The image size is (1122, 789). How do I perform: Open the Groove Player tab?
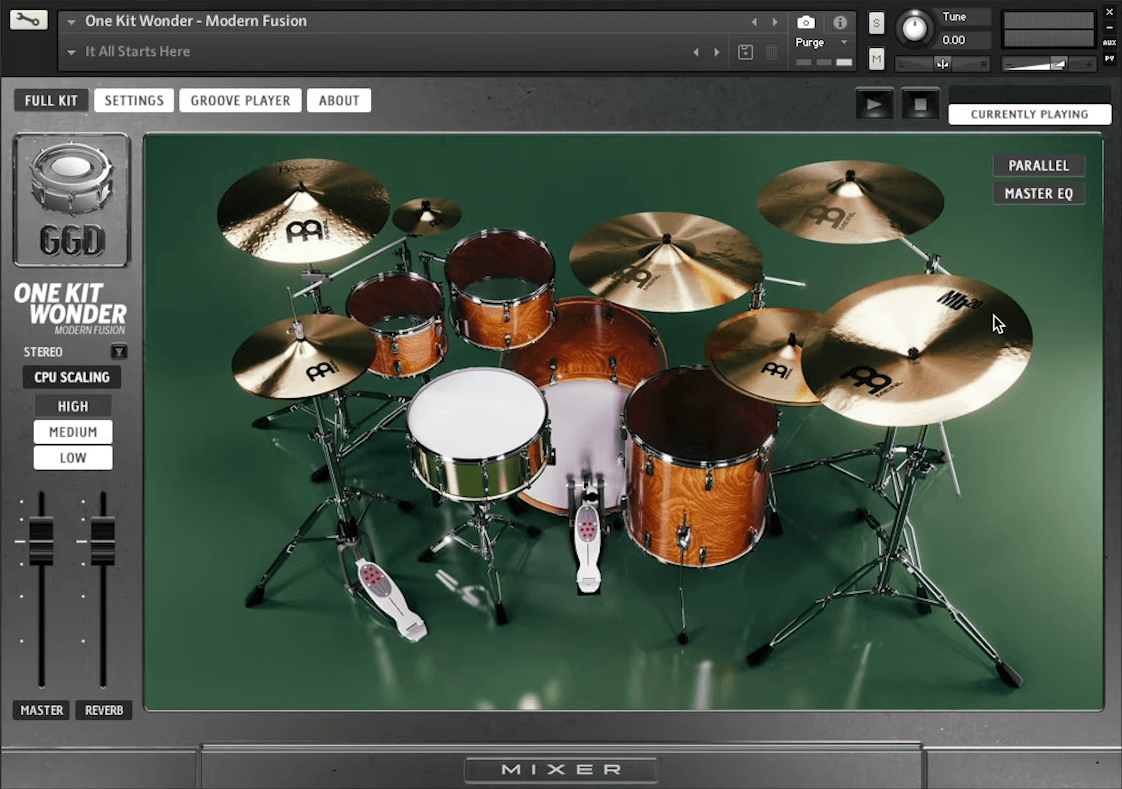click(x=240, y=100)
